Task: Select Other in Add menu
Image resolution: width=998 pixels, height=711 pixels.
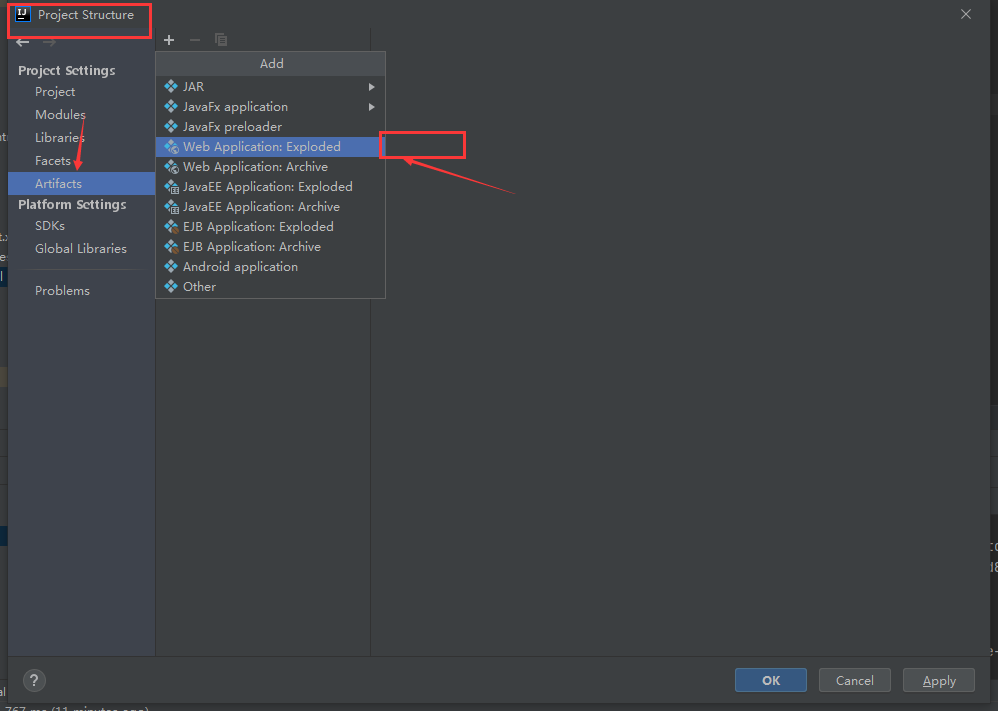Action: click(x=271, y=287)
